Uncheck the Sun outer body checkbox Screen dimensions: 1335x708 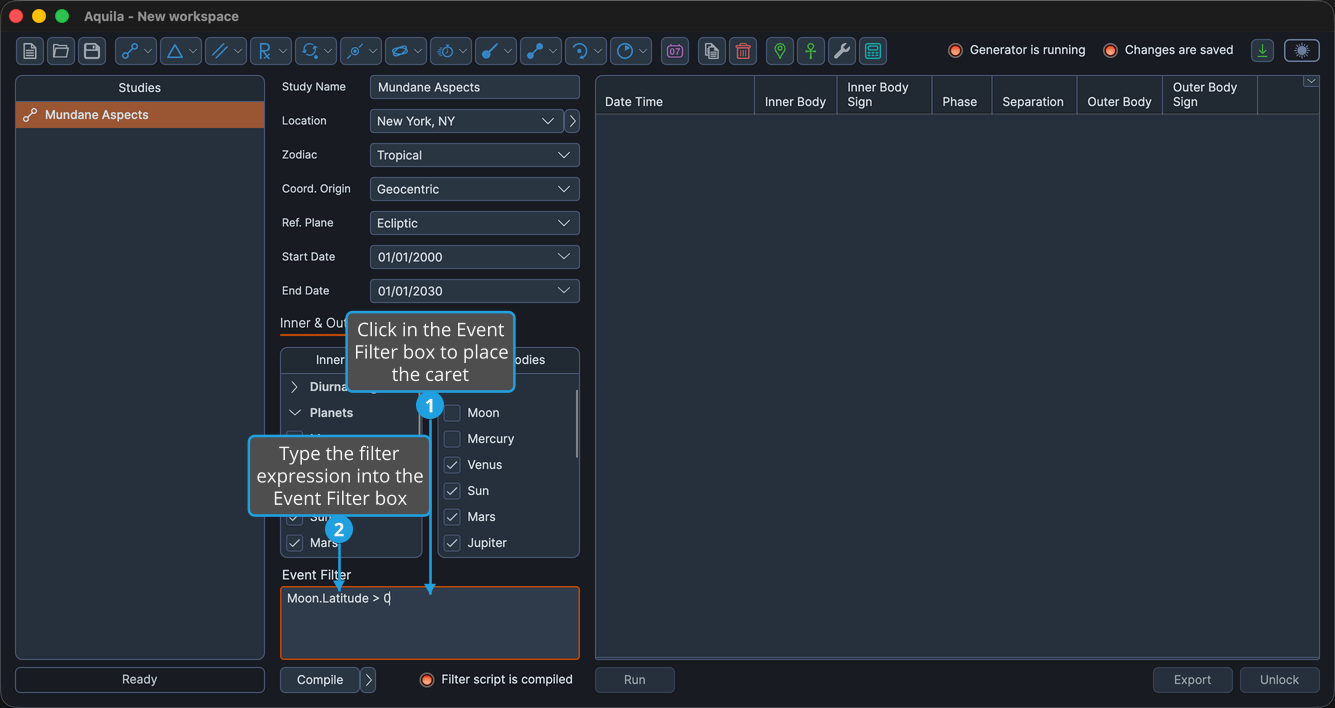[x=452, y=491]
